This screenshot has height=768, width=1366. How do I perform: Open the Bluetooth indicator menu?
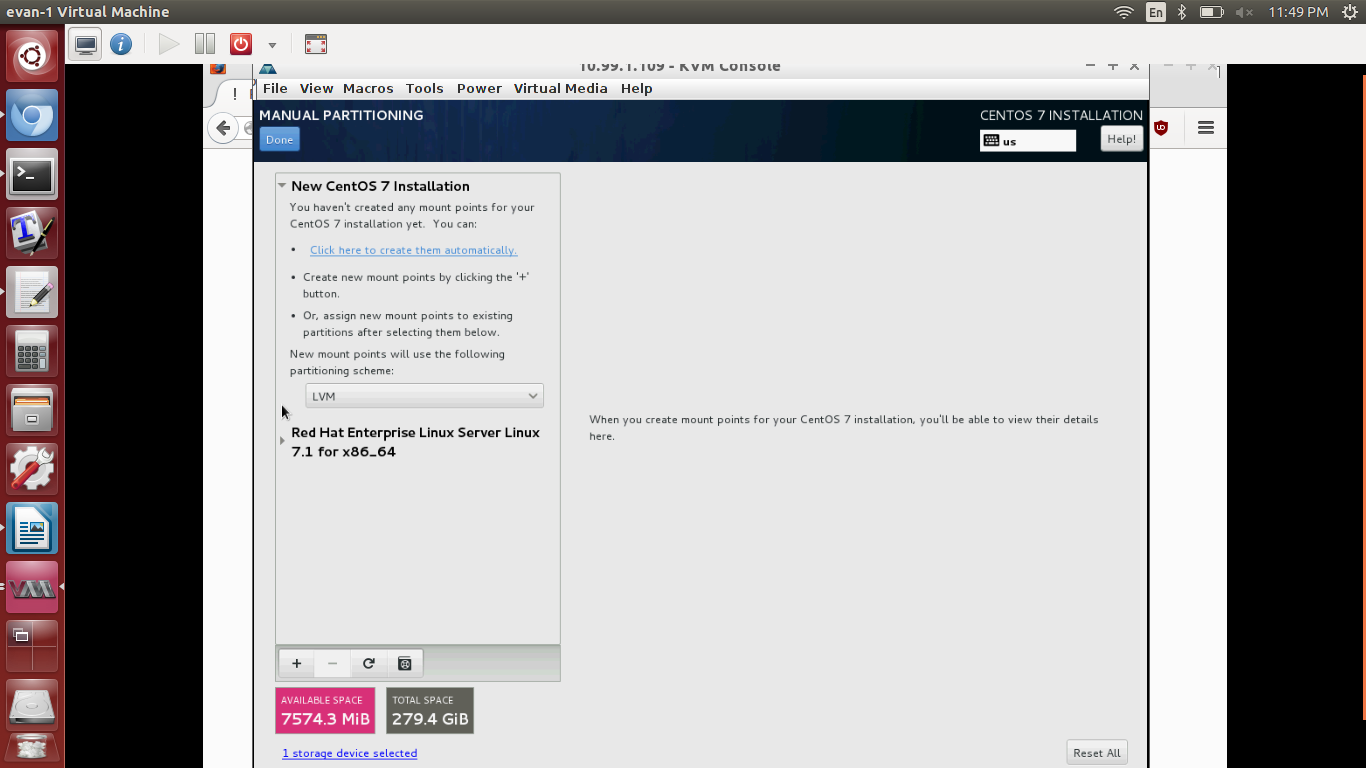1181,12
